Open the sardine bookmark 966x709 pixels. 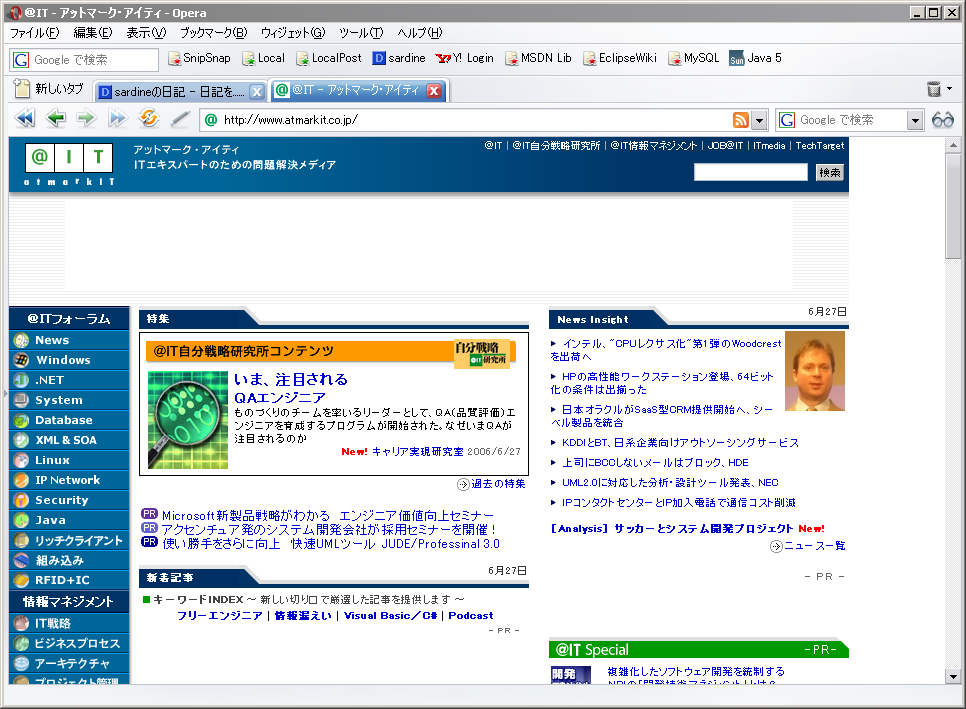(399, 58)
